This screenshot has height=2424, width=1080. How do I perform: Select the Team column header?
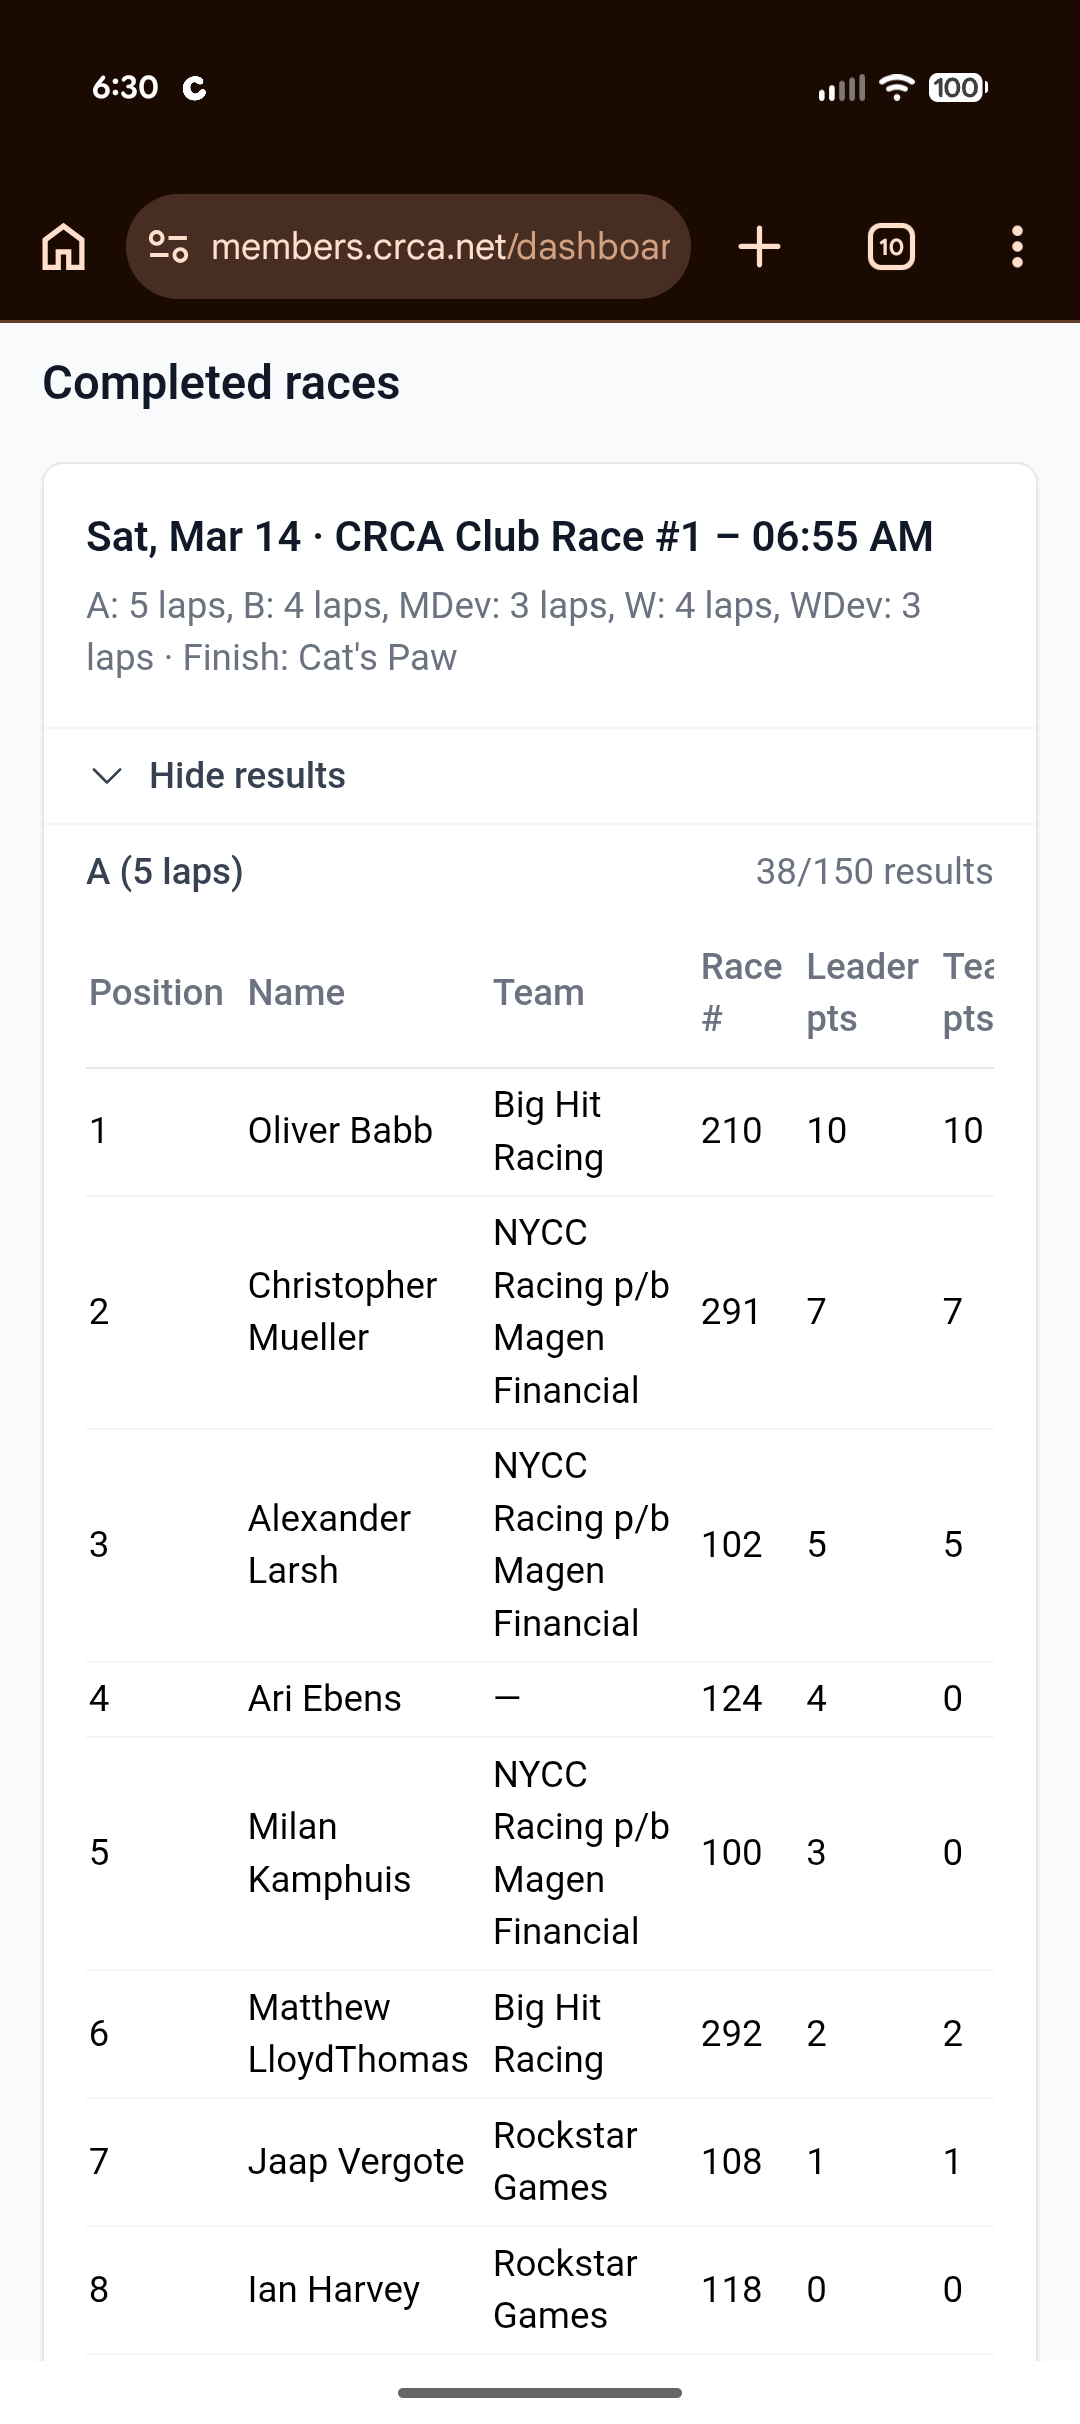tap(538, 993)
